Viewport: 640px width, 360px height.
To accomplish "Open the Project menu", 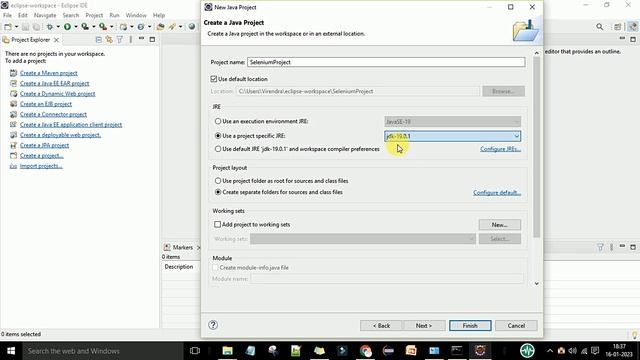I will point(94,15).
